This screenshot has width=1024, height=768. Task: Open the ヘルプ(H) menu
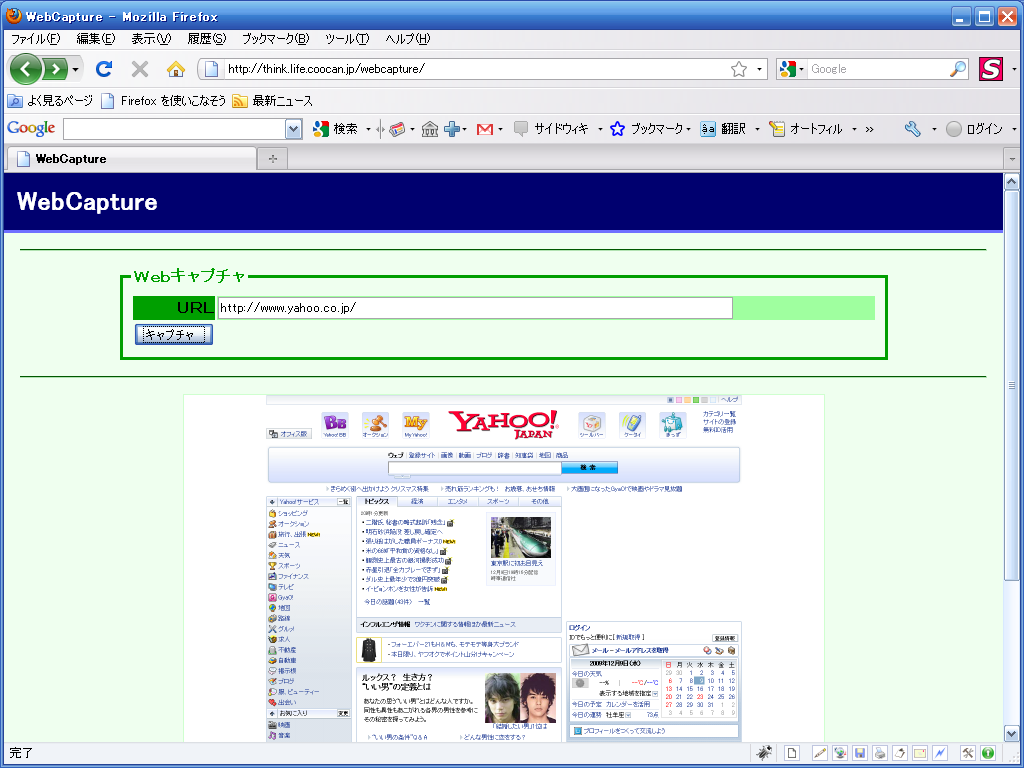tap(408, 39)
